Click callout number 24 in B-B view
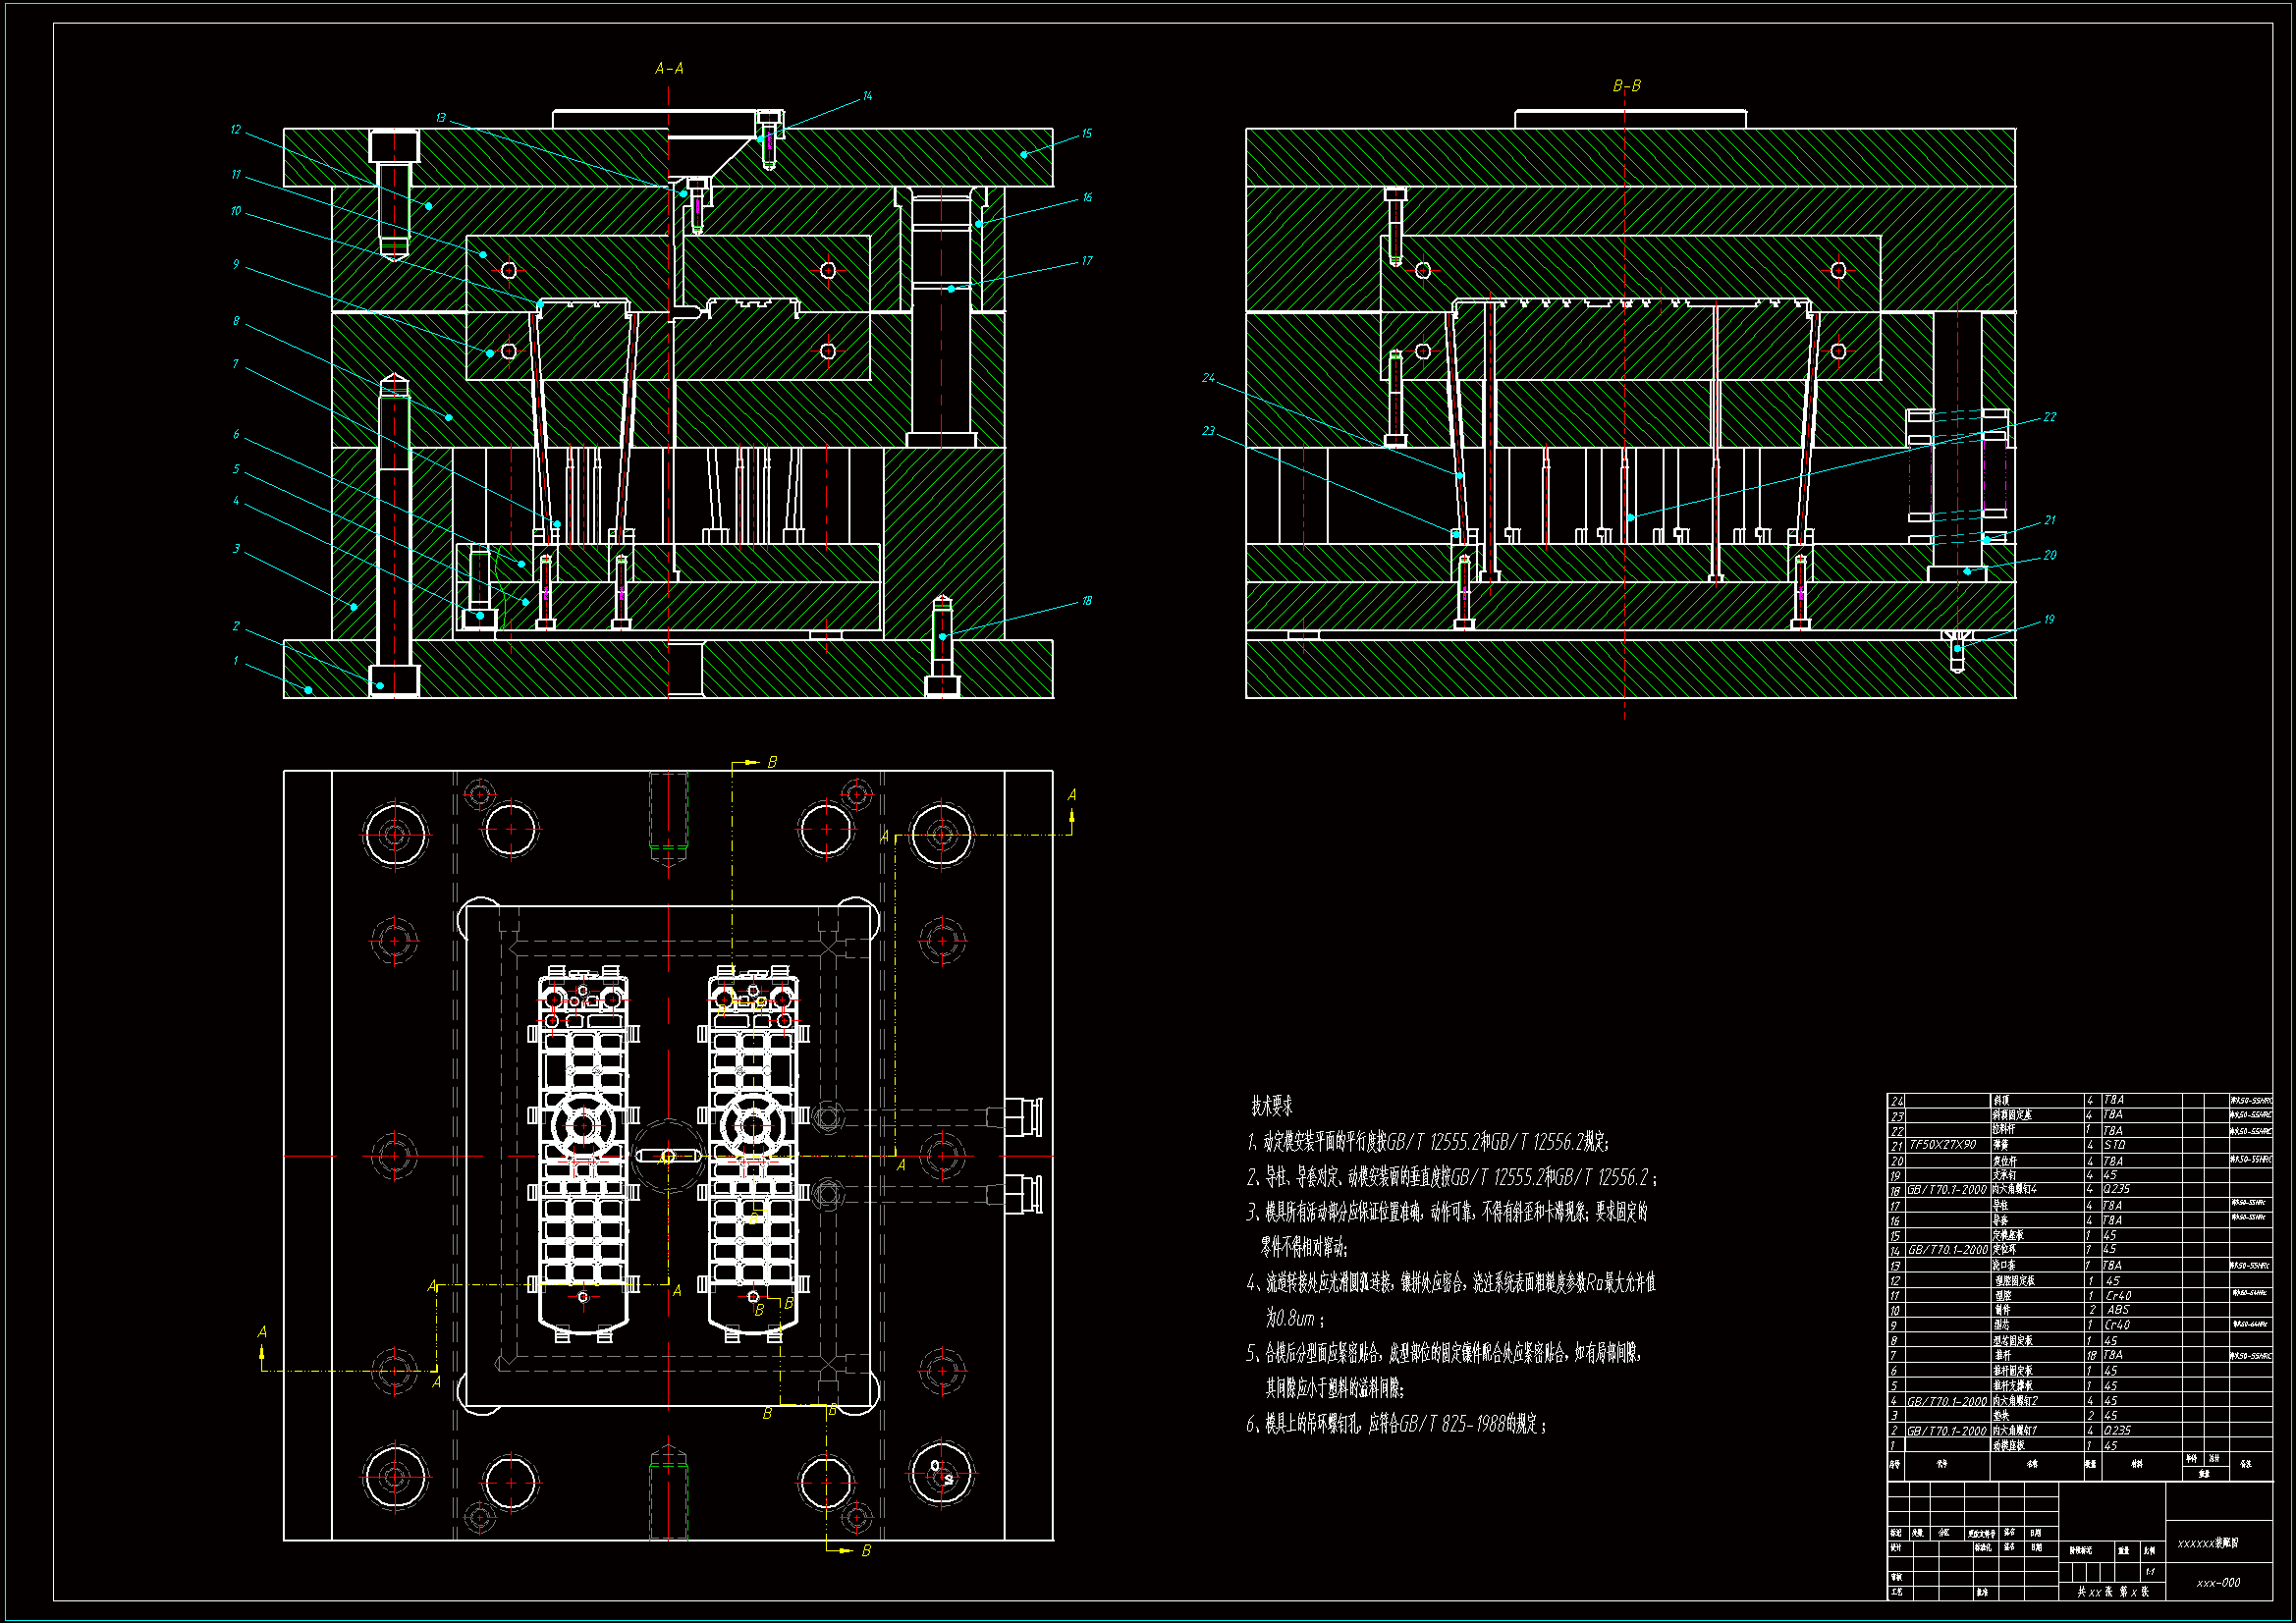The image size is (2296, 1623). 1208,378
